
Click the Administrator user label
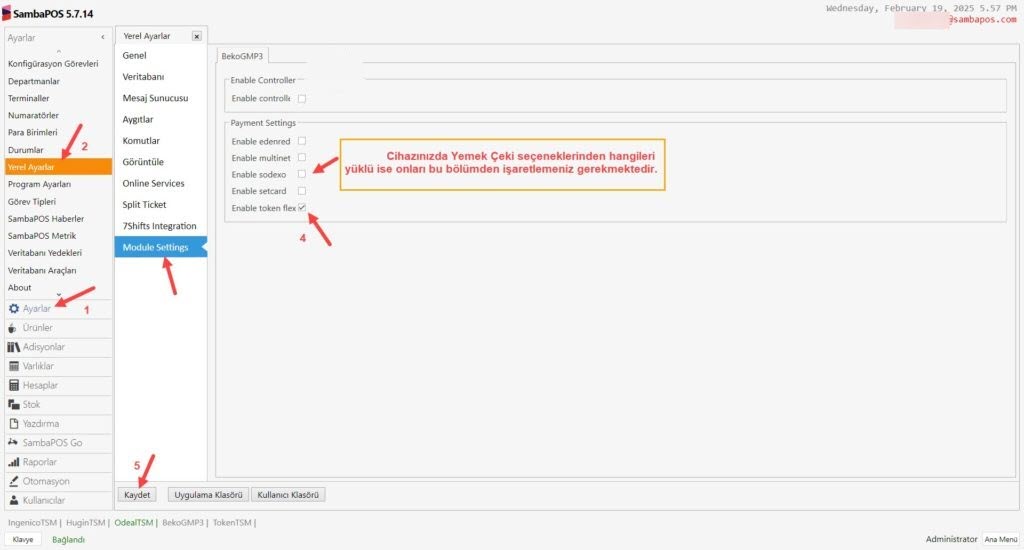[x=952, y=540]
